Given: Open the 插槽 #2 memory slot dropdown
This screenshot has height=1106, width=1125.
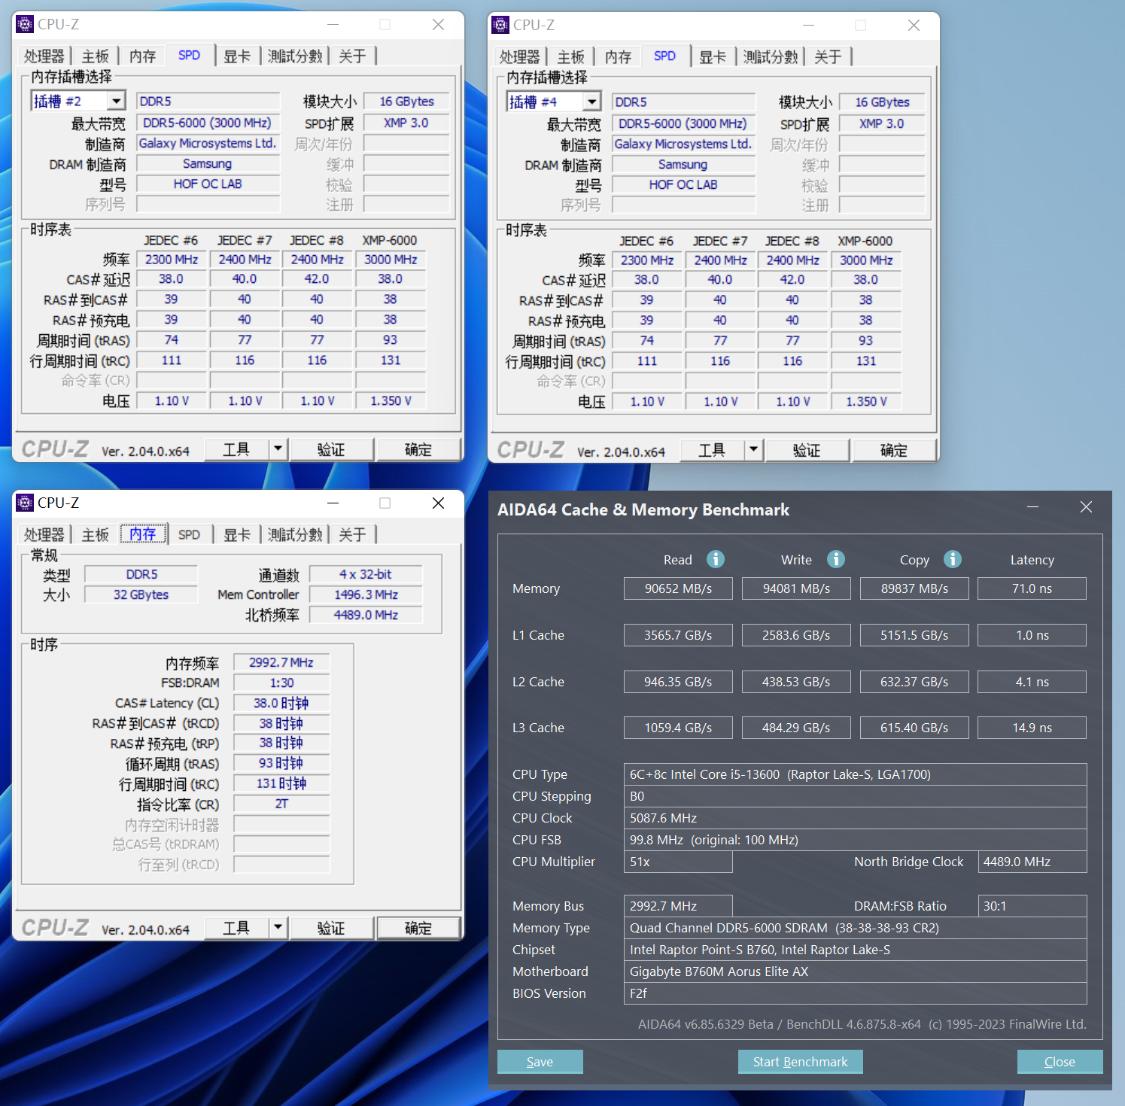Looking at the screenshot, I should click(115, 100).
